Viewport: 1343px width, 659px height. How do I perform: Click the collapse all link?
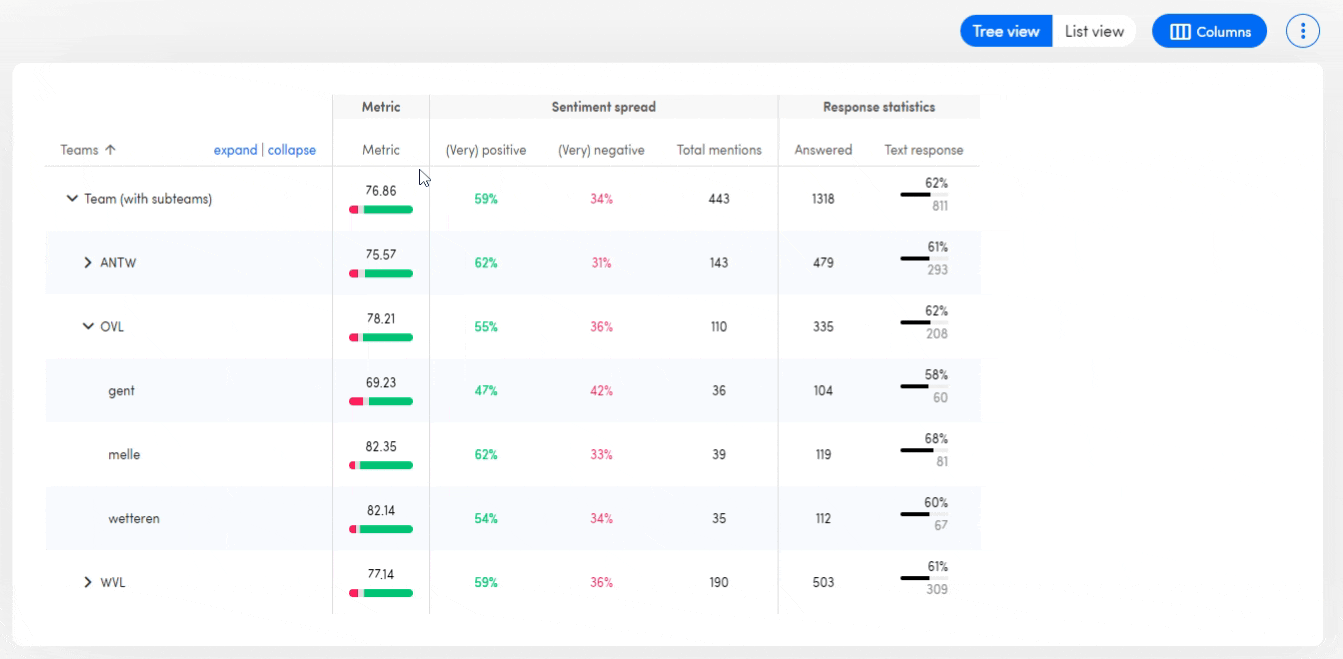click(x=291, y=150)
